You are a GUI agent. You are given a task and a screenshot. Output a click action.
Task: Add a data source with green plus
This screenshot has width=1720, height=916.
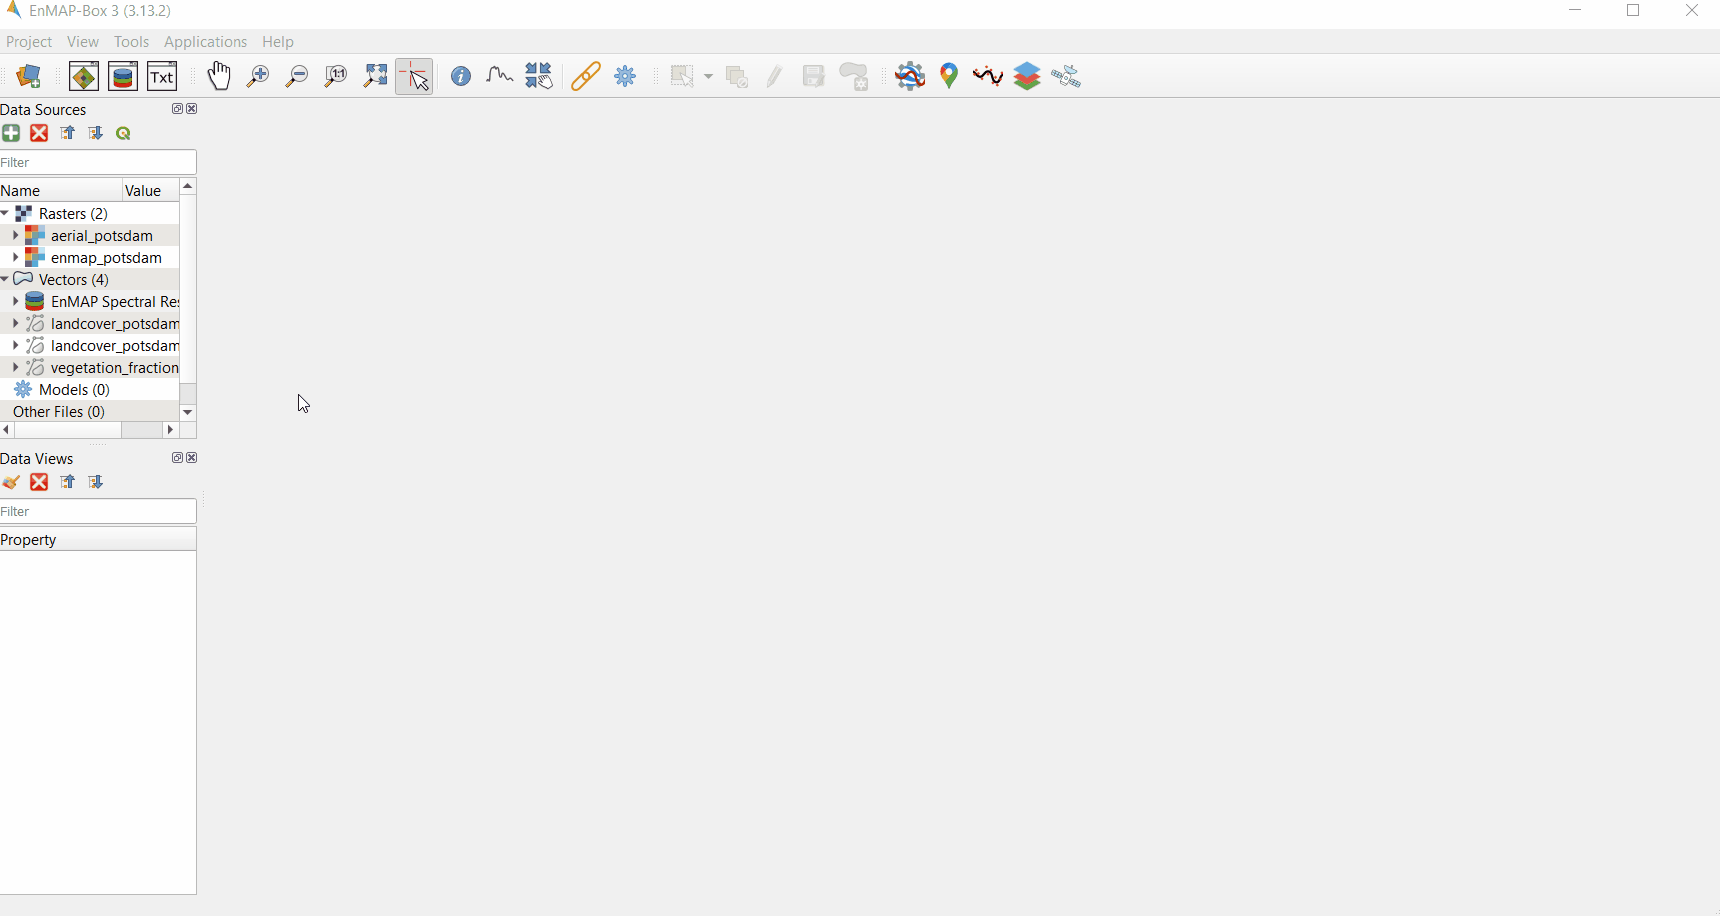(11, 133)
